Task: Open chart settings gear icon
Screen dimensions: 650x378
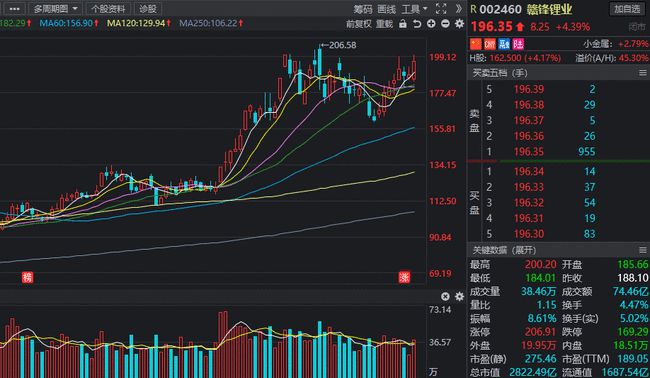Action: 459,24
